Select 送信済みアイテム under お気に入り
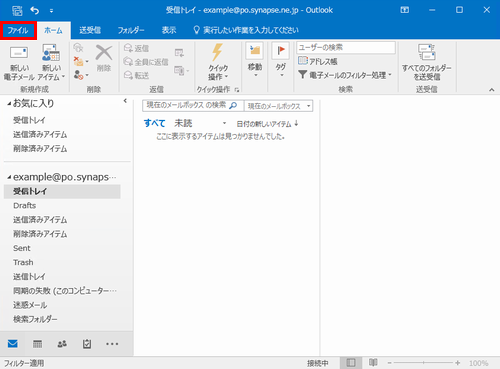500x369 pixels. 40,134
